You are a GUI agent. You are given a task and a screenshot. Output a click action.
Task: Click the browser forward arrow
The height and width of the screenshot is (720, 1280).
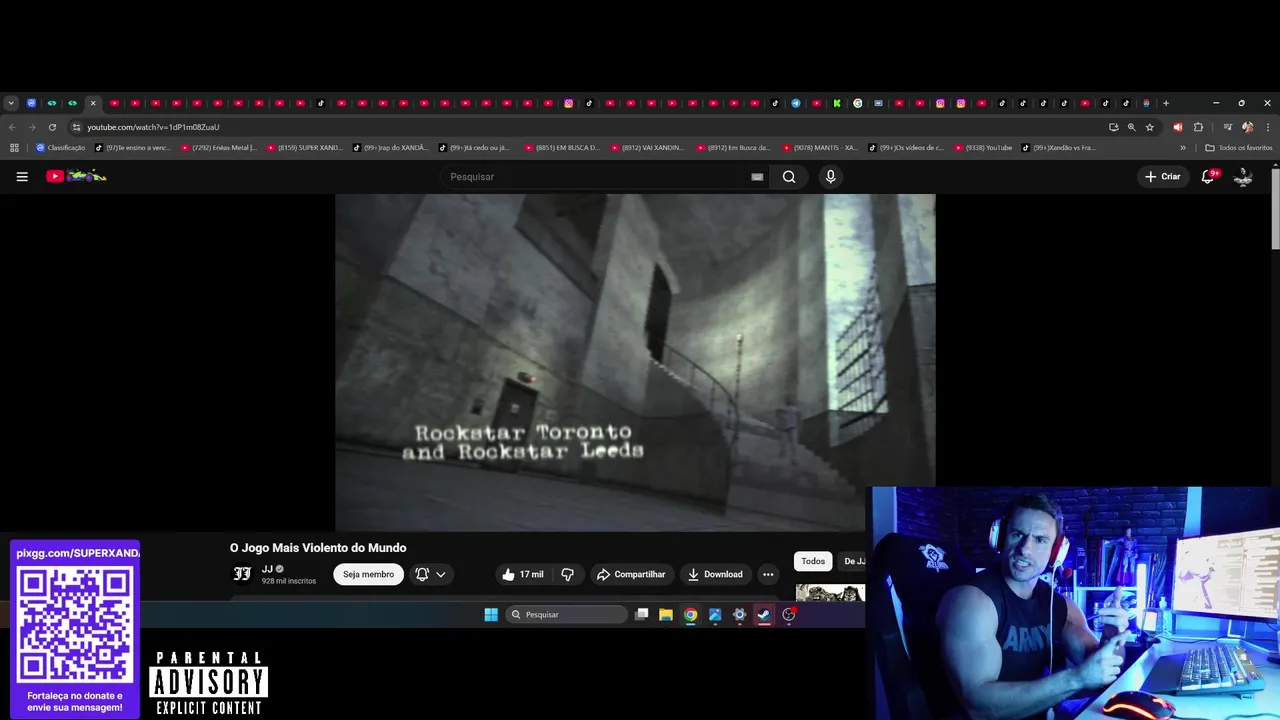pos(32,127)
